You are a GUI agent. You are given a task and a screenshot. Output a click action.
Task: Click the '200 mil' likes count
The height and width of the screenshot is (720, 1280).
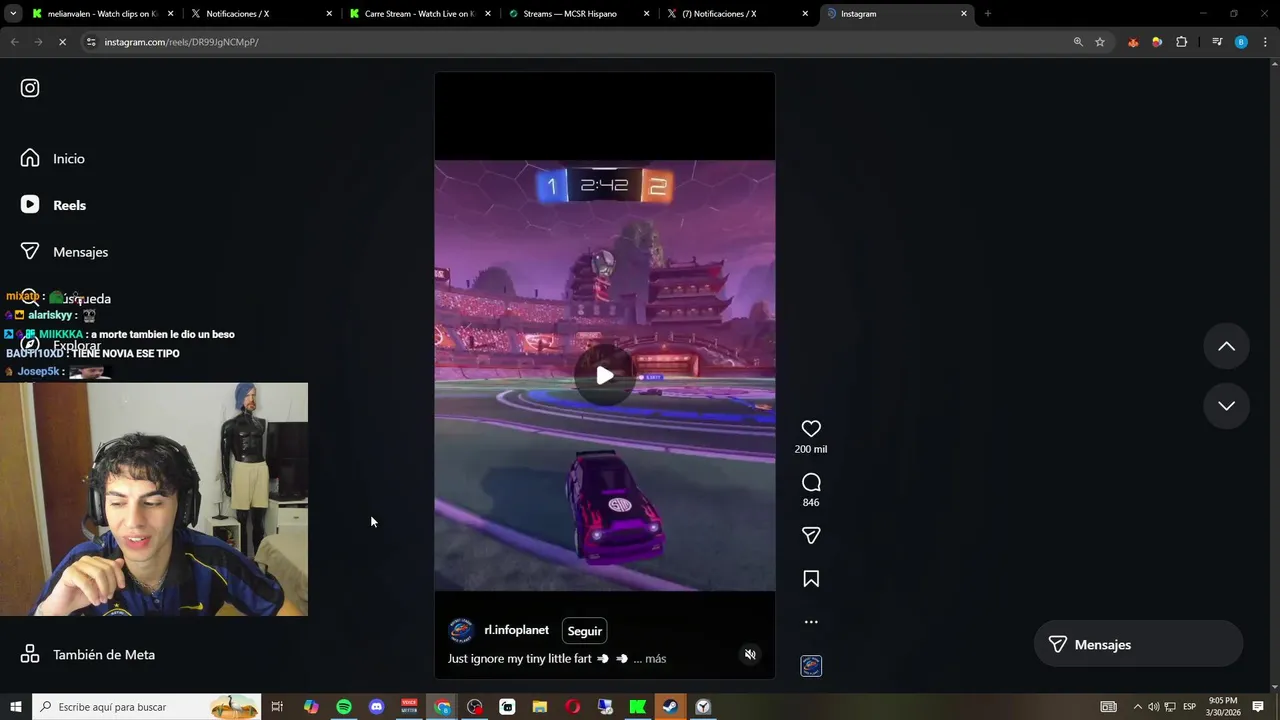pyautogui.click(x=811, y=450)
